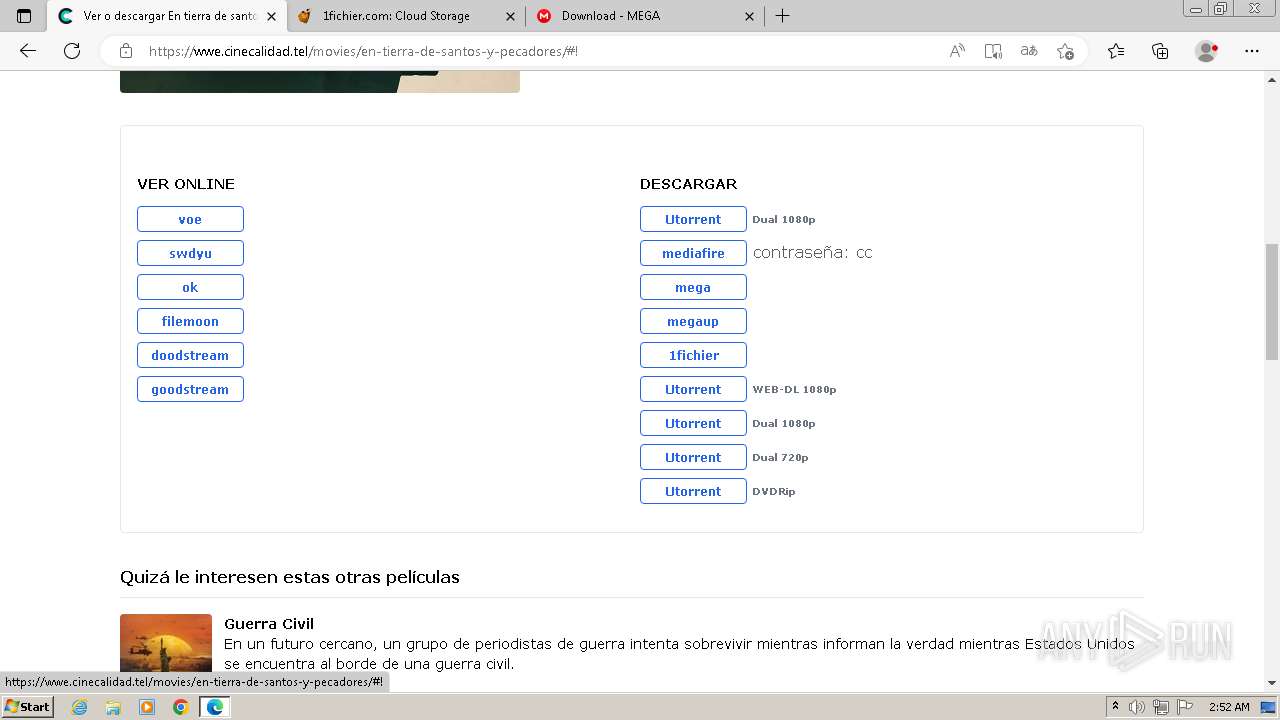Switch to the 1fichier.com Cloud Storage tab
Screen dimensions: 1280x720
[x=405, y=16]
